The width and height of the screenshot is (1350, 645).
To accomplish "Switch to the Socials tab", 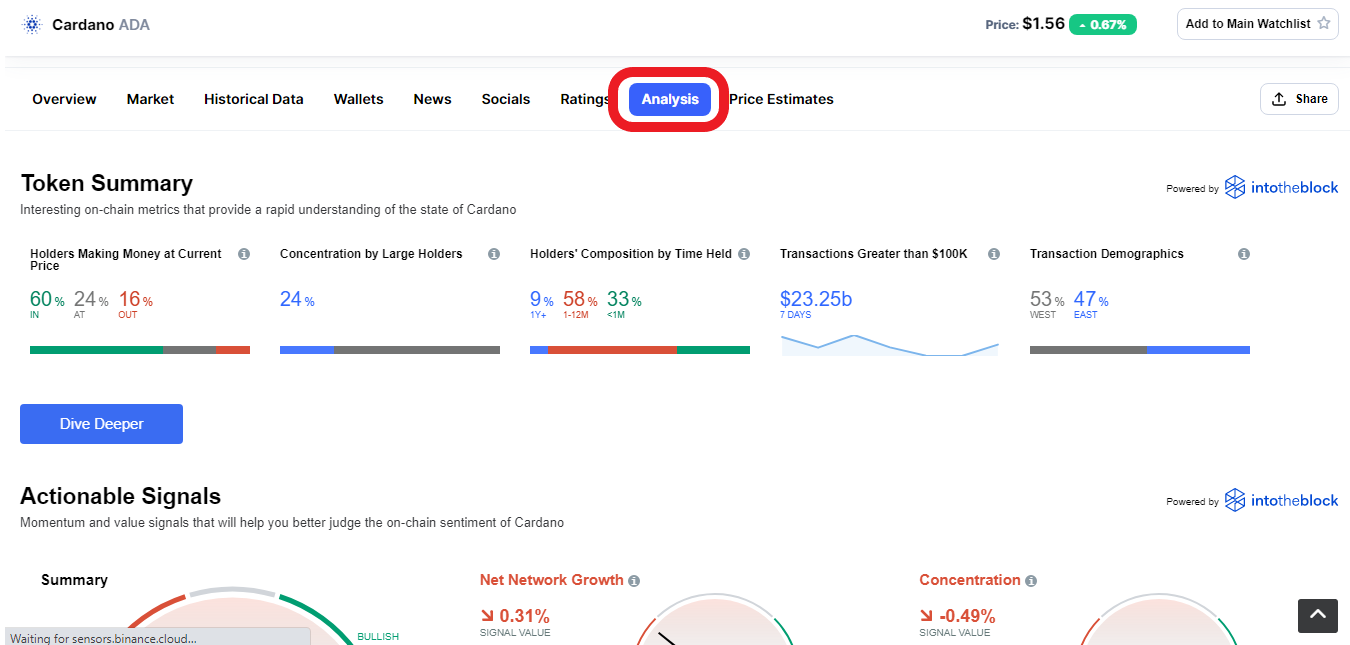I will [x=506, y=99].
